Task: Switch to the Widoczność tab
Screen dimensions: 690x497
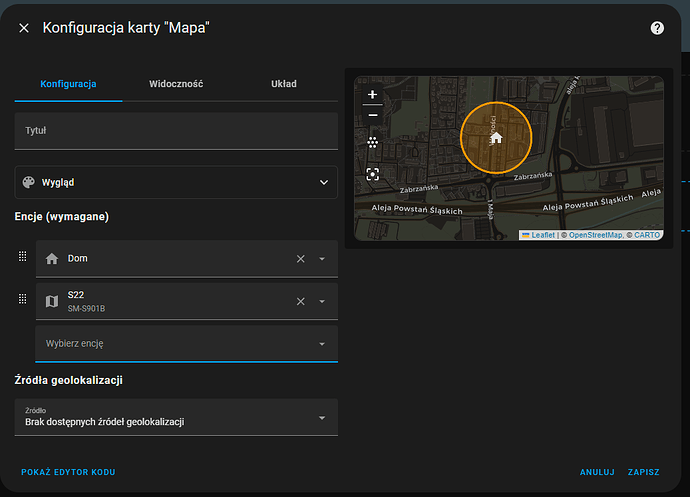Action: pos(176,84)
